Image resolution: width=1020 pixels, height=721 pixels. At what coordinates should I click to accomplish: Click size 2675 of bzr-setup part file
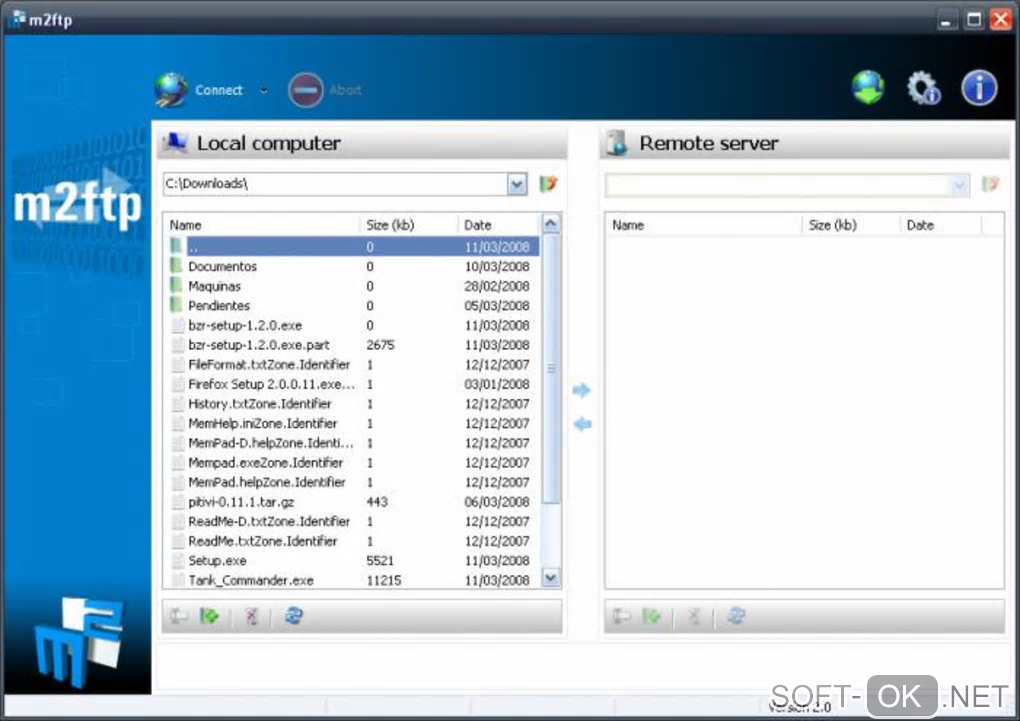(380, 345)
